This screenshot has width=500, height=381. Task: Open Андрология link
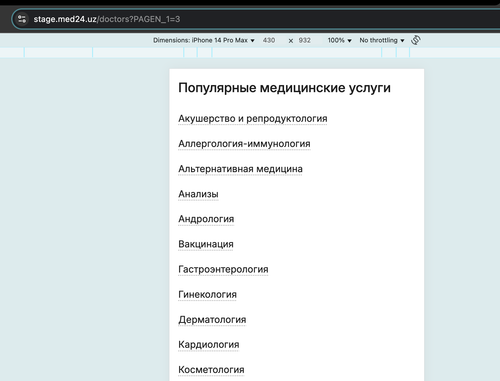(x=206, y=219)
